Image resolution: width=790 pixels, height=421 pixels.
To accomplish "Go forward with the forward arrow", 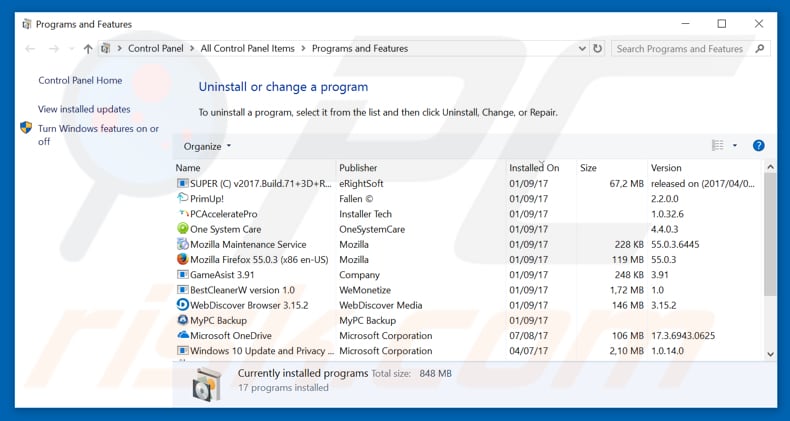I will pyautogui.click(x=53, y=49).
